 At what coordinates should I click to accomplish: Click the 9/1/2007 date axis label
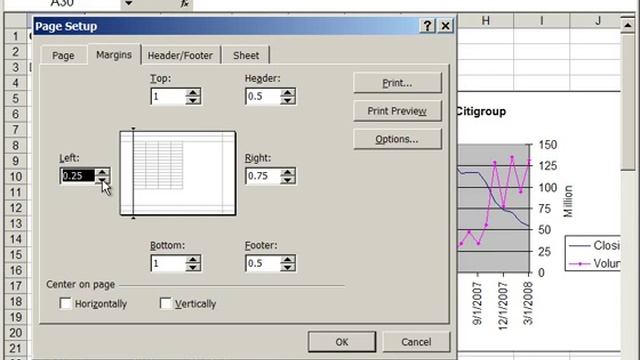coord(477,304)
